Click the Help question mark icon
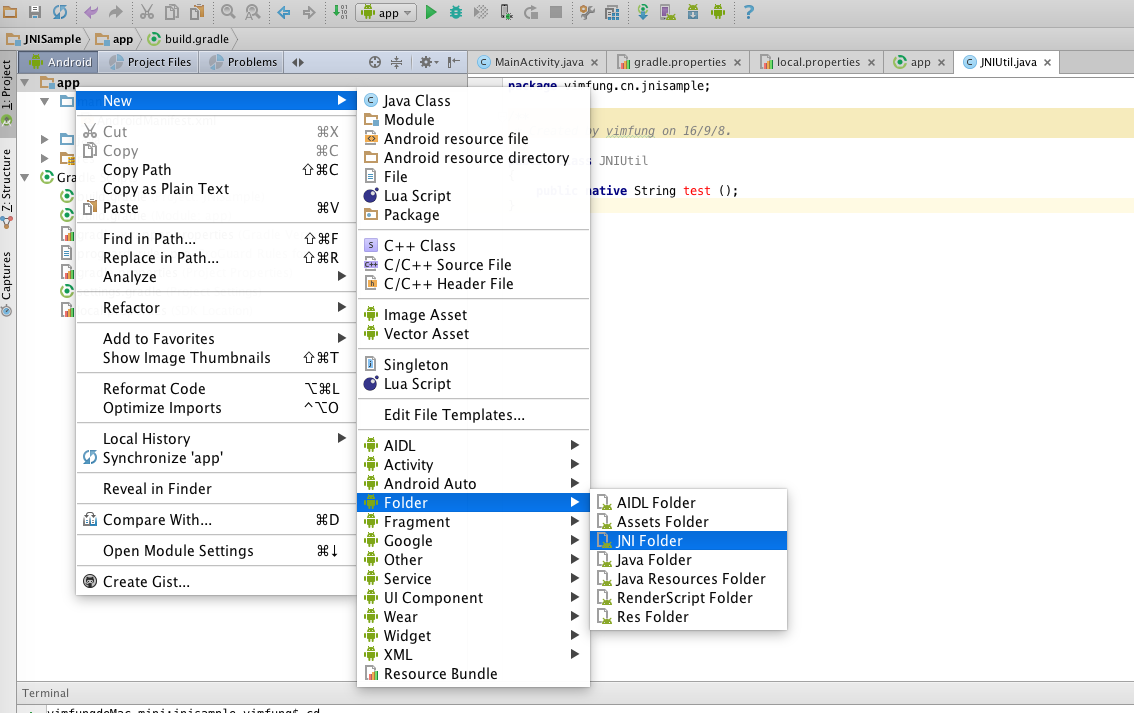The height and width of the screenshot is (713, 1134). click(748, 12)
